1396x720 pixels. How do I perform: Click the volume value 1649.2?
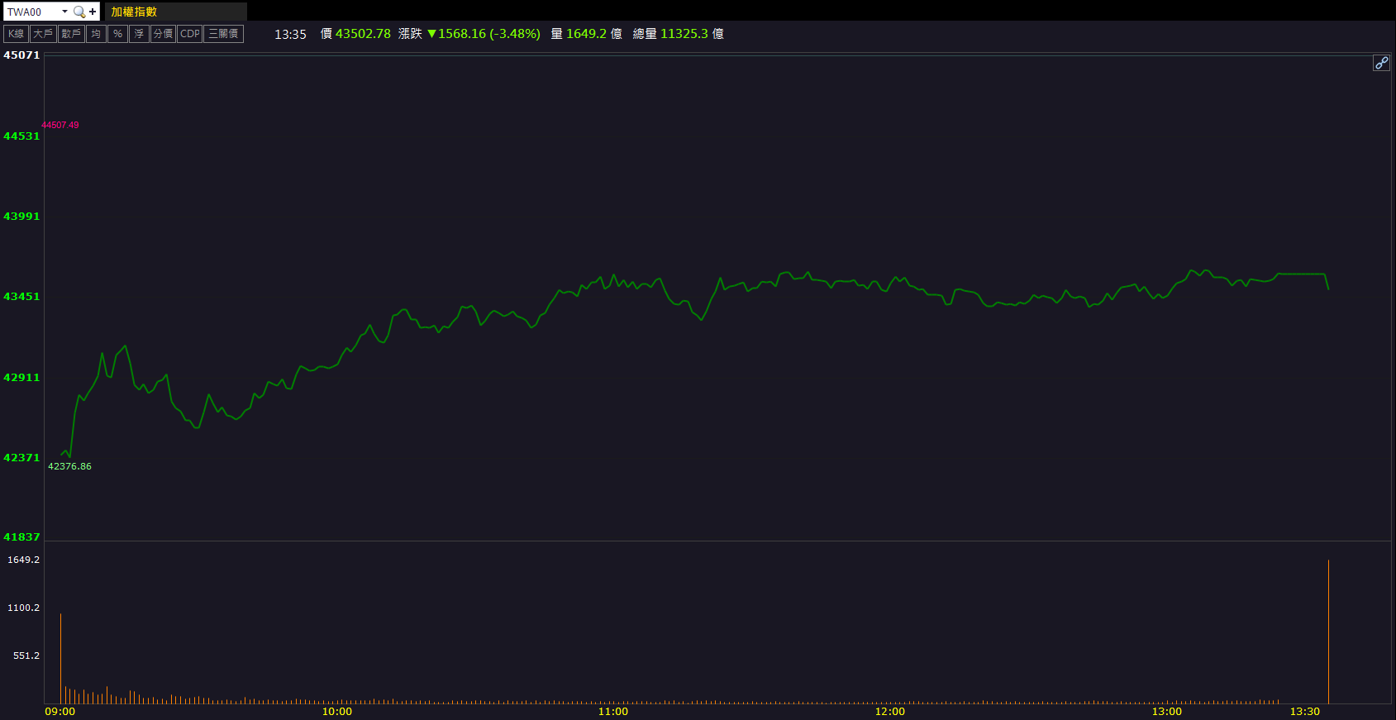coord(587,34)
